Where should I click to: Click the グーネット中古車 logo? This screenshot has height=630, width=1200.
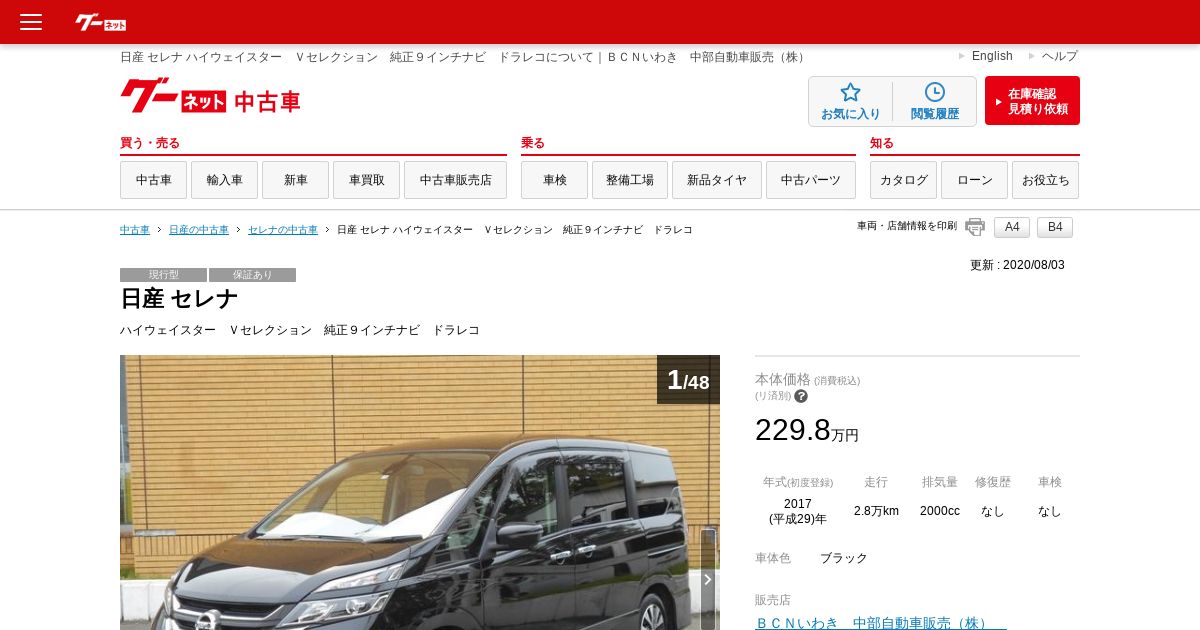(x=210, y=97)
